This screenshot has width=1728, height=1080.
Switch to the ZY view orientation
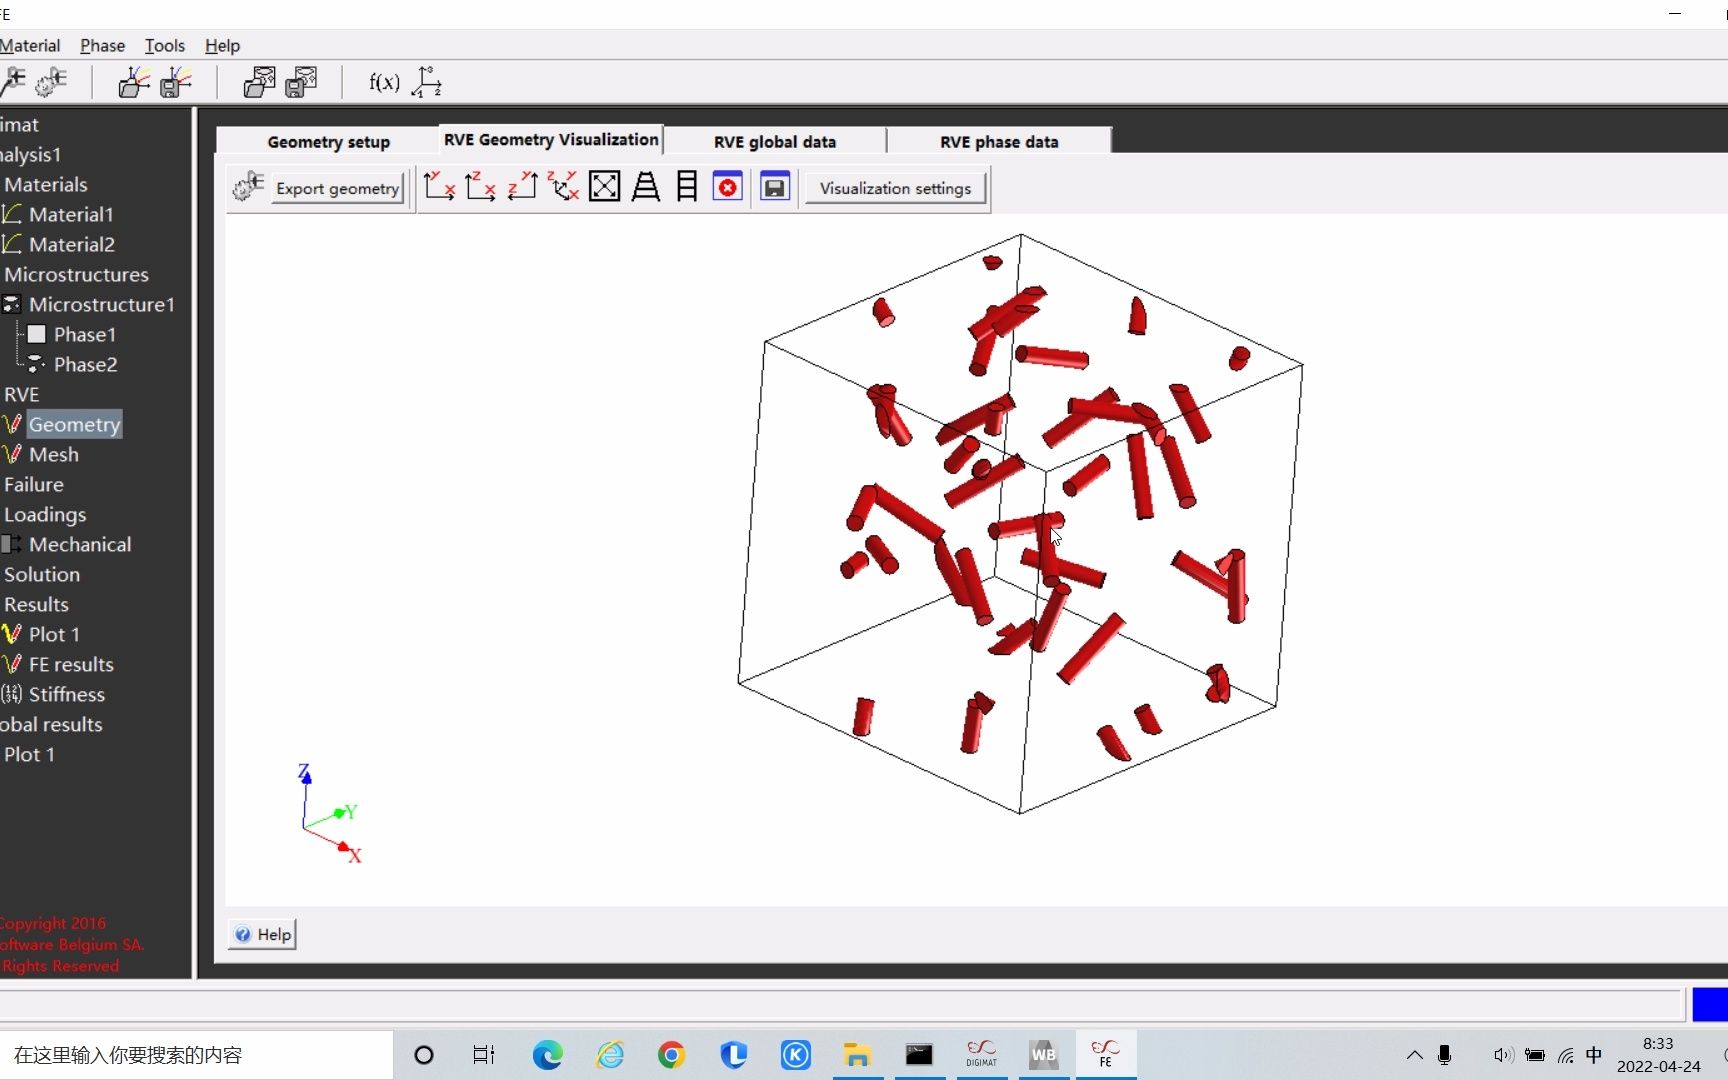click(x=521, y=186)
